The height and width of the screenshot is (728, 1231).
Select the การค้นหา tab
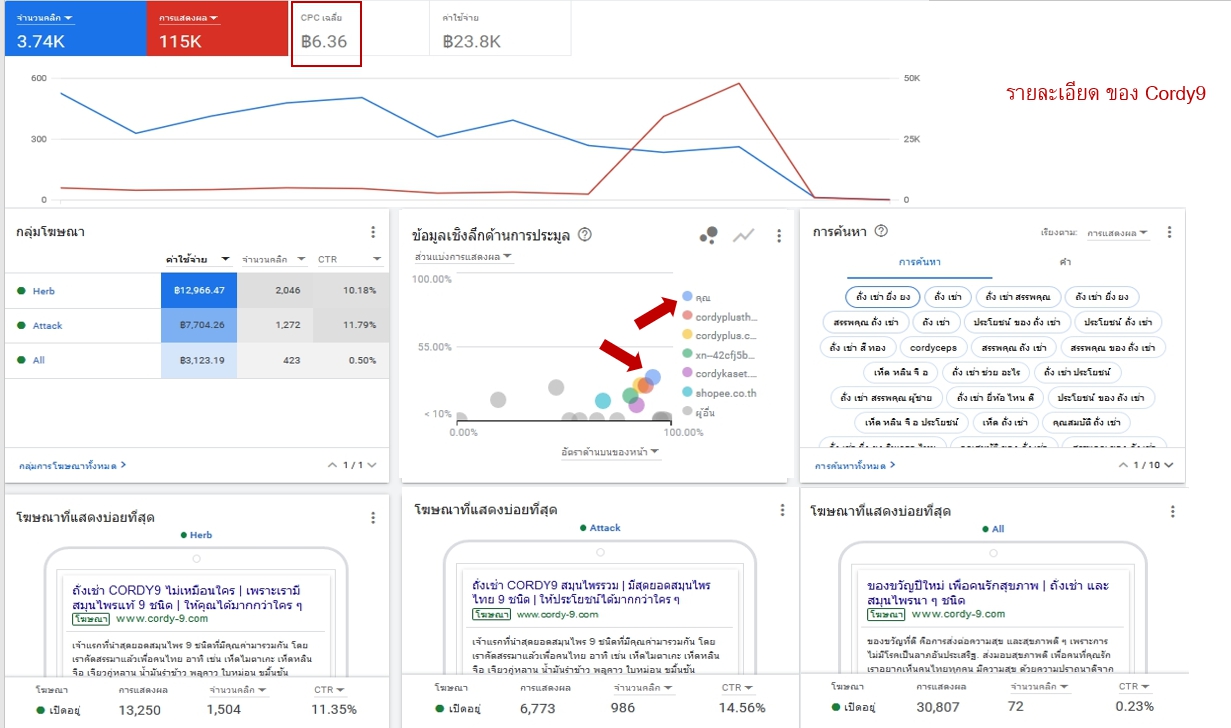click(x=919, y=262)
